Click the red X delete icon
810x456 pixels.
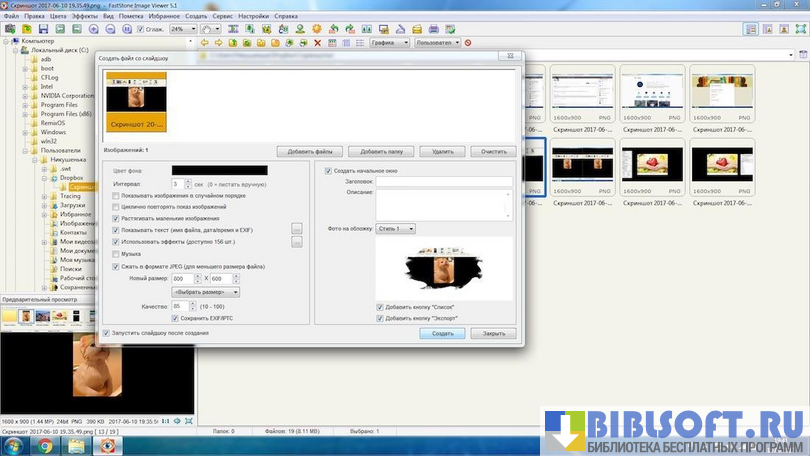pos(318,43)
